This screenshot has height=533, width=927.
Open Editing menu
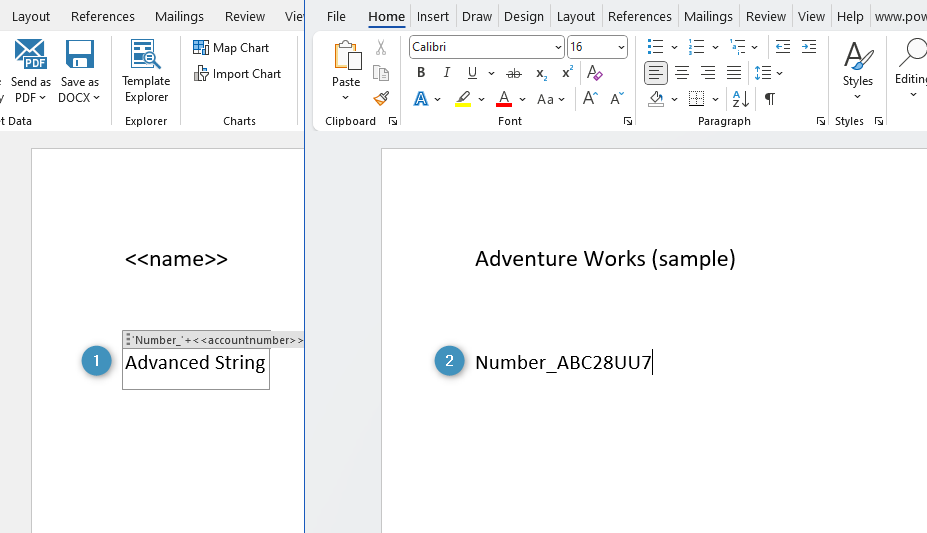point(910,70)
